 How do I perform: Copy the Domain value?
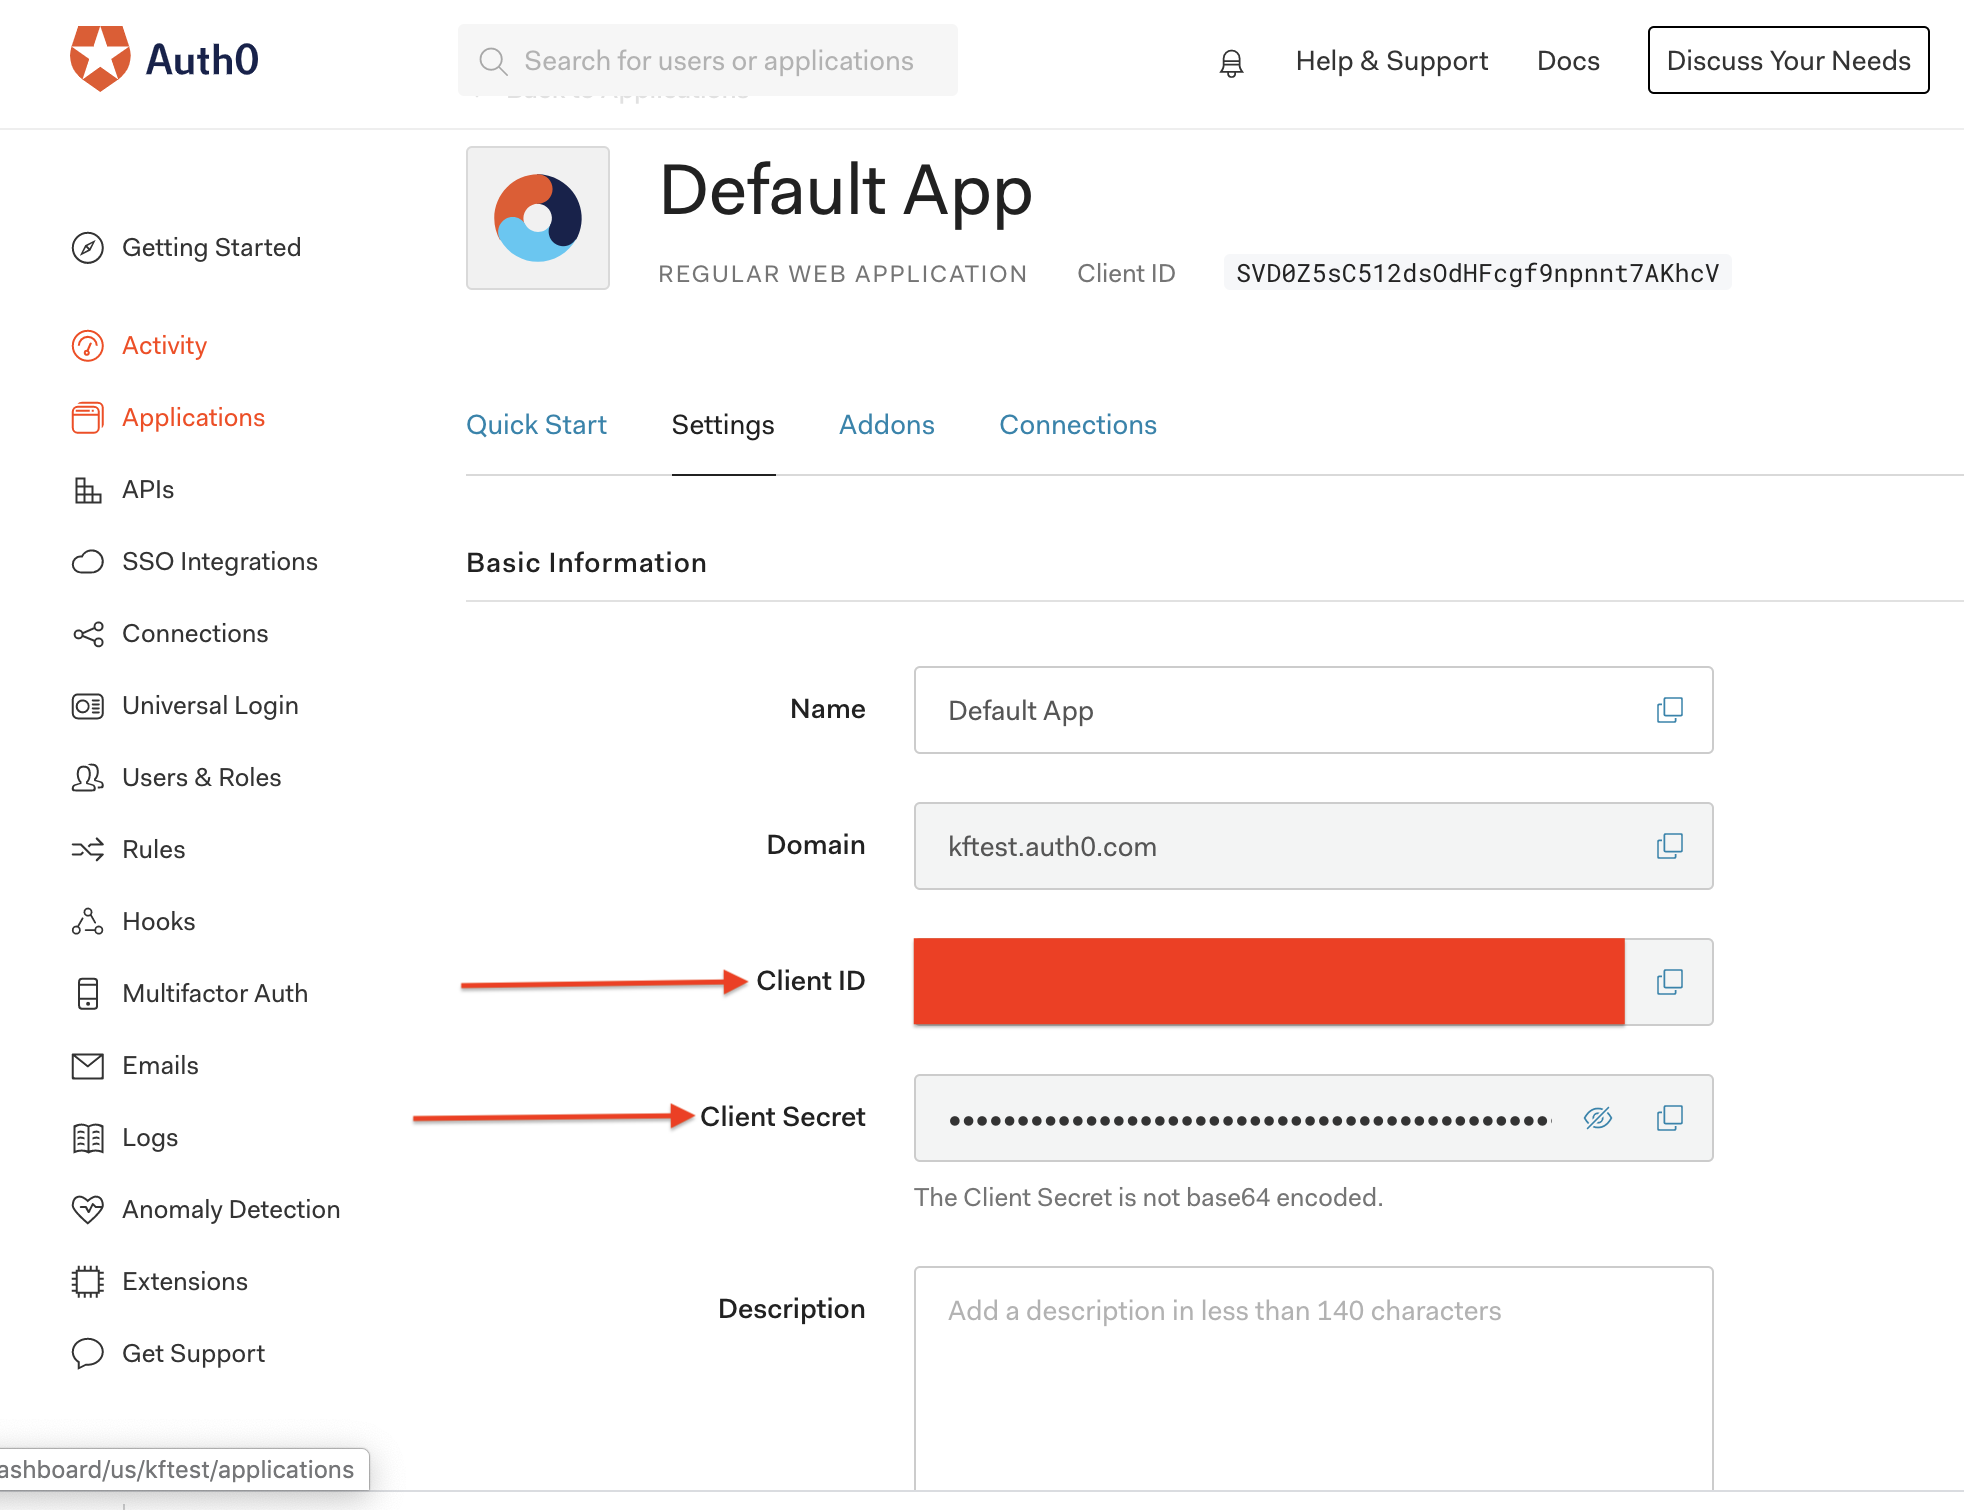point(1668,846)
